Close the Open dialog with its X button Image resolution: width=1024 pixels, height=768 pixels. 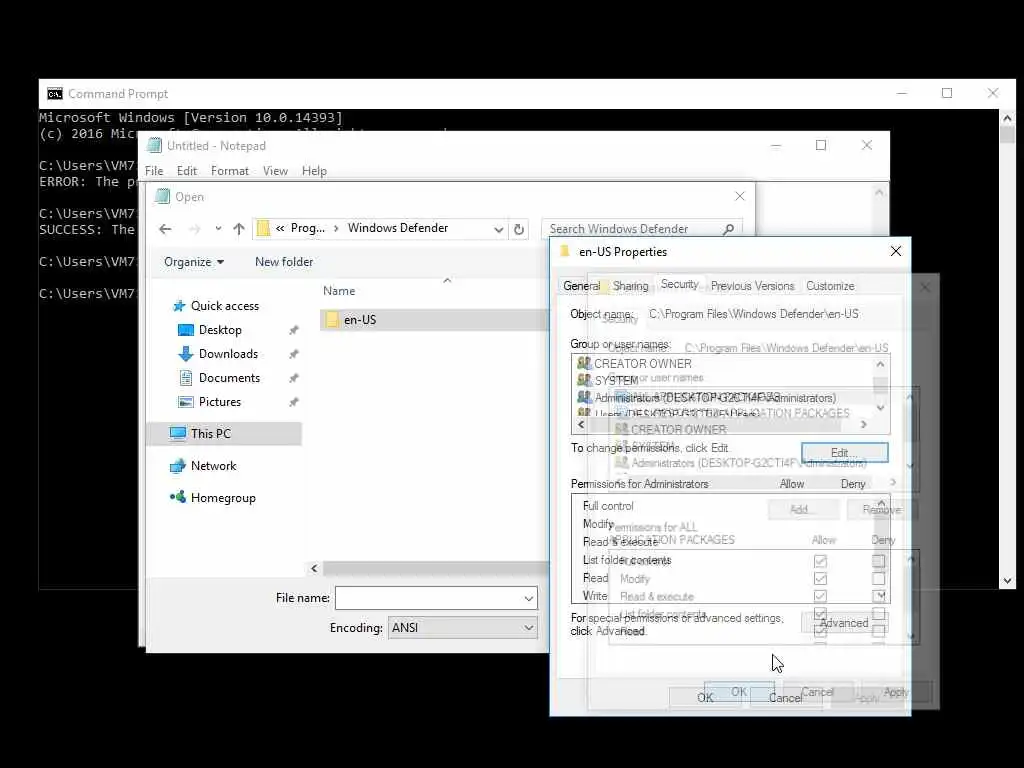pyautogui.click(x=739, y=197)
